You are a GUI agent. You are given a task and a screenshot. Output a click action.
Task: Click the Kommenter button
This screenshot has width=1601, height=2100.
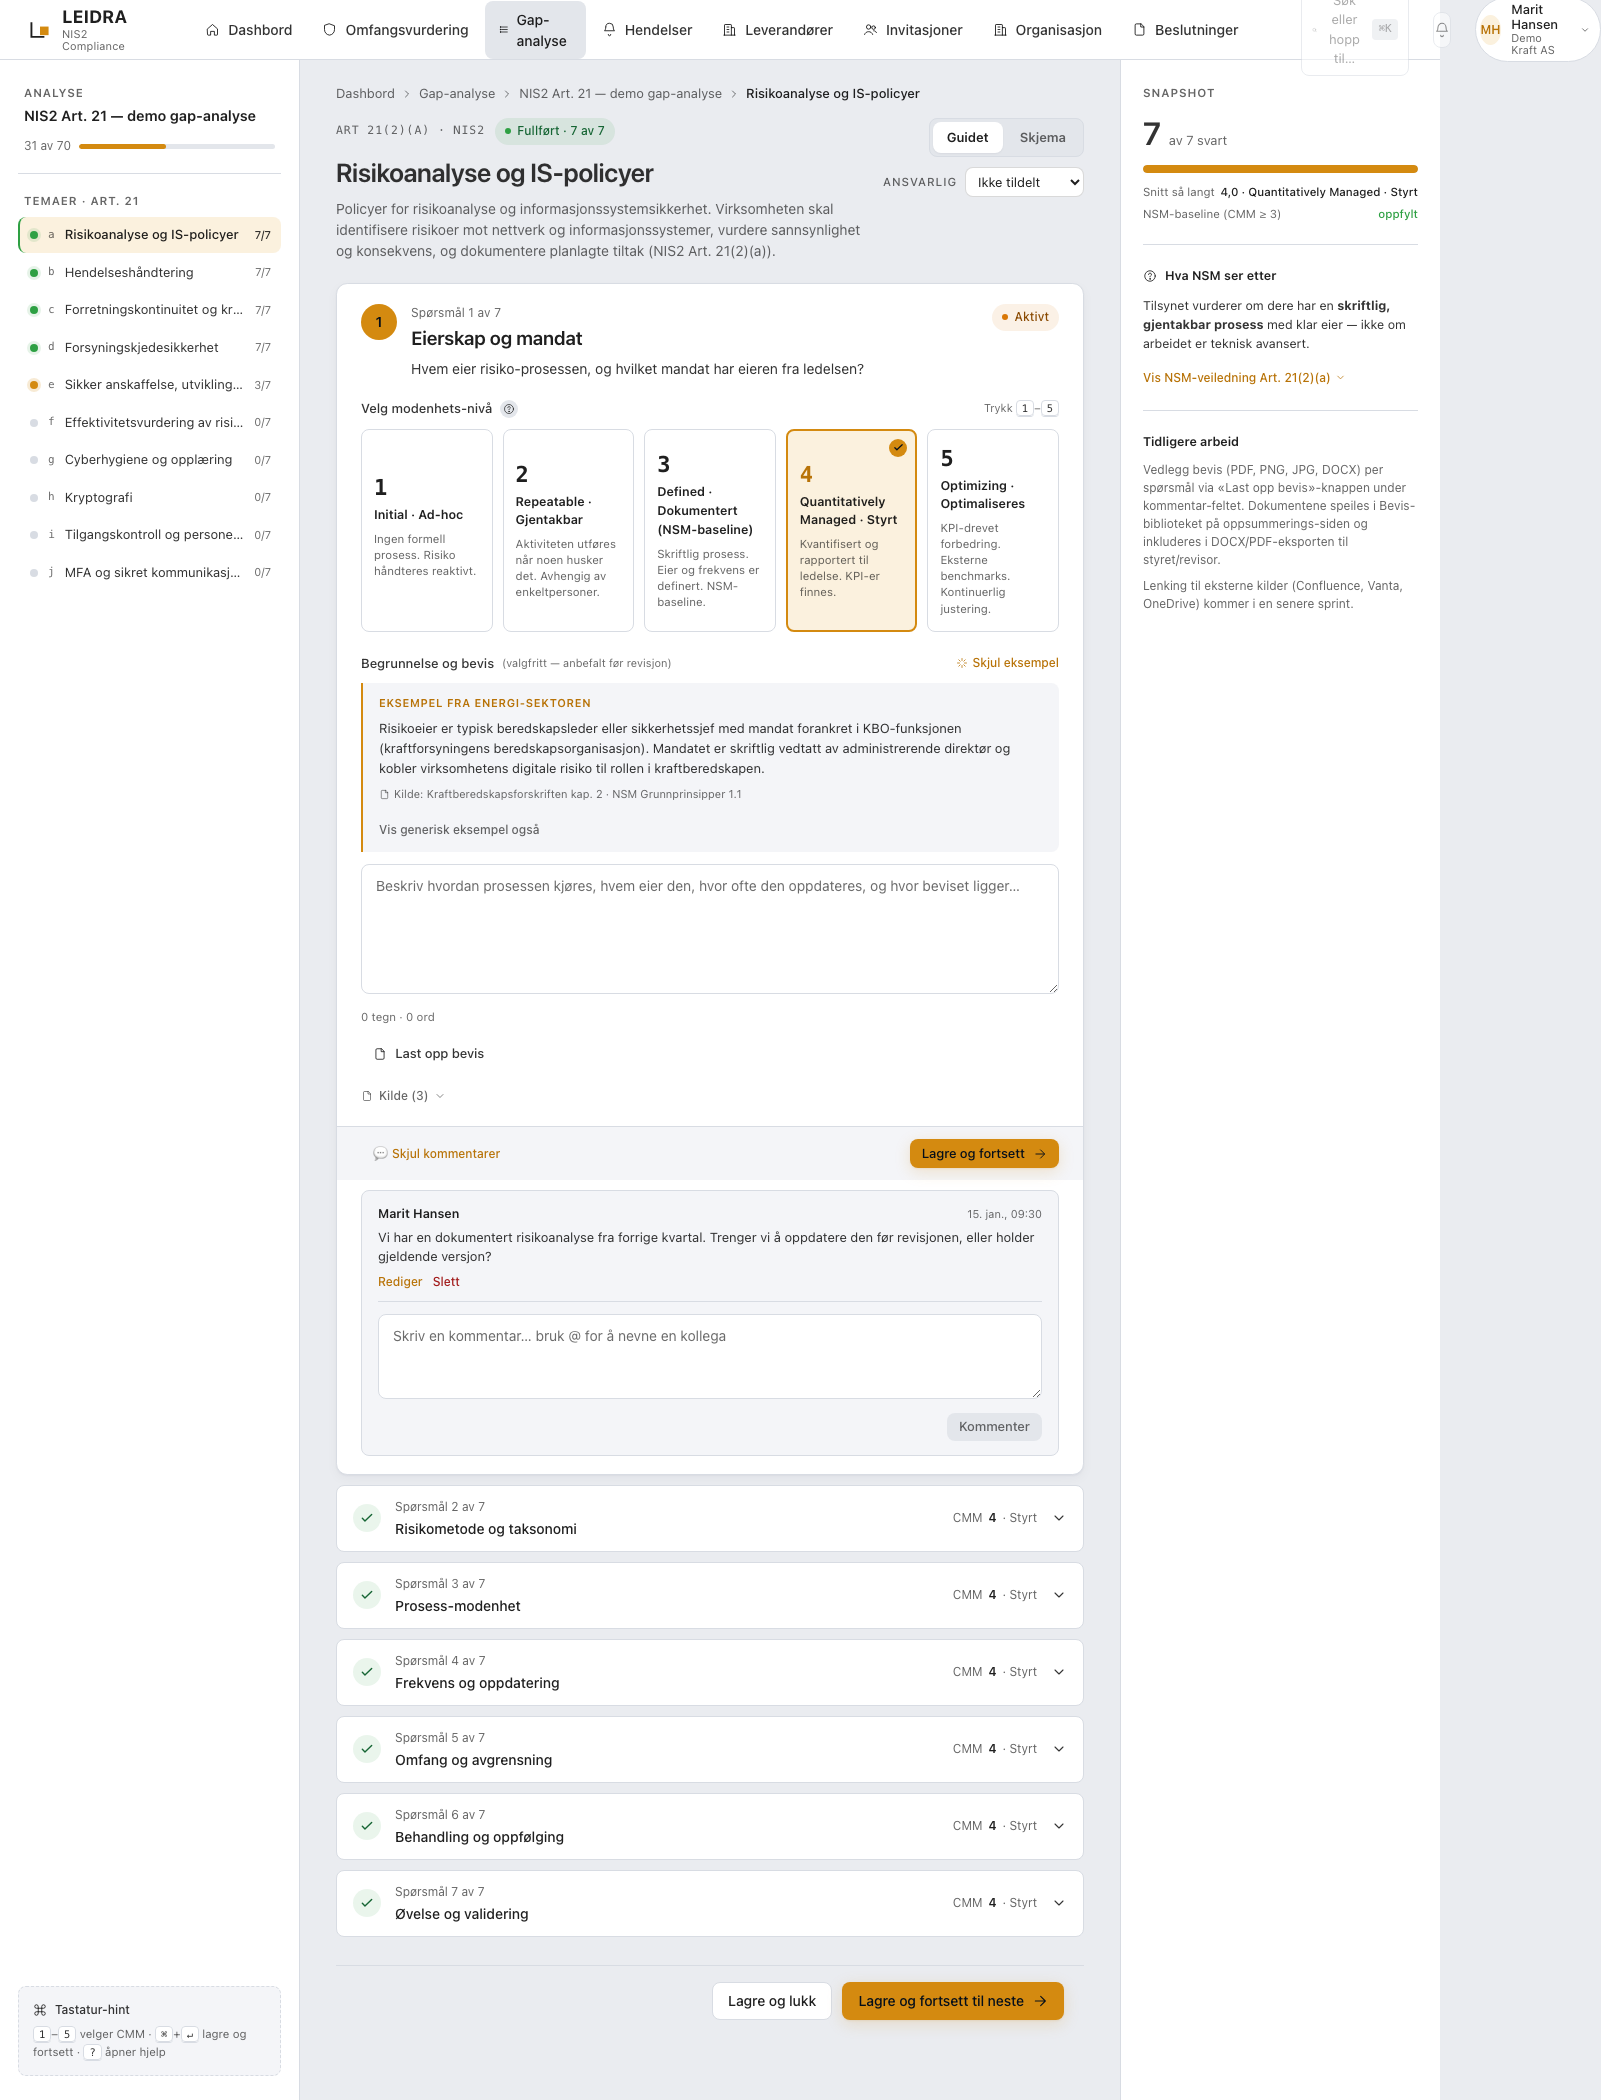click(x=994, y=1427)
